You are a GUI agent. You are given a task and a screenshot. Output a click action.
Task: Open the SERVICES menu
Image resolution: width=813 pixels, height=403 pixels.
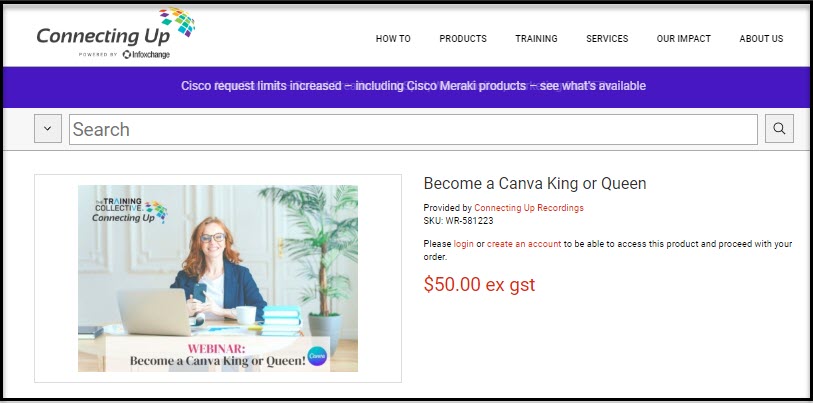click(607, 38)
